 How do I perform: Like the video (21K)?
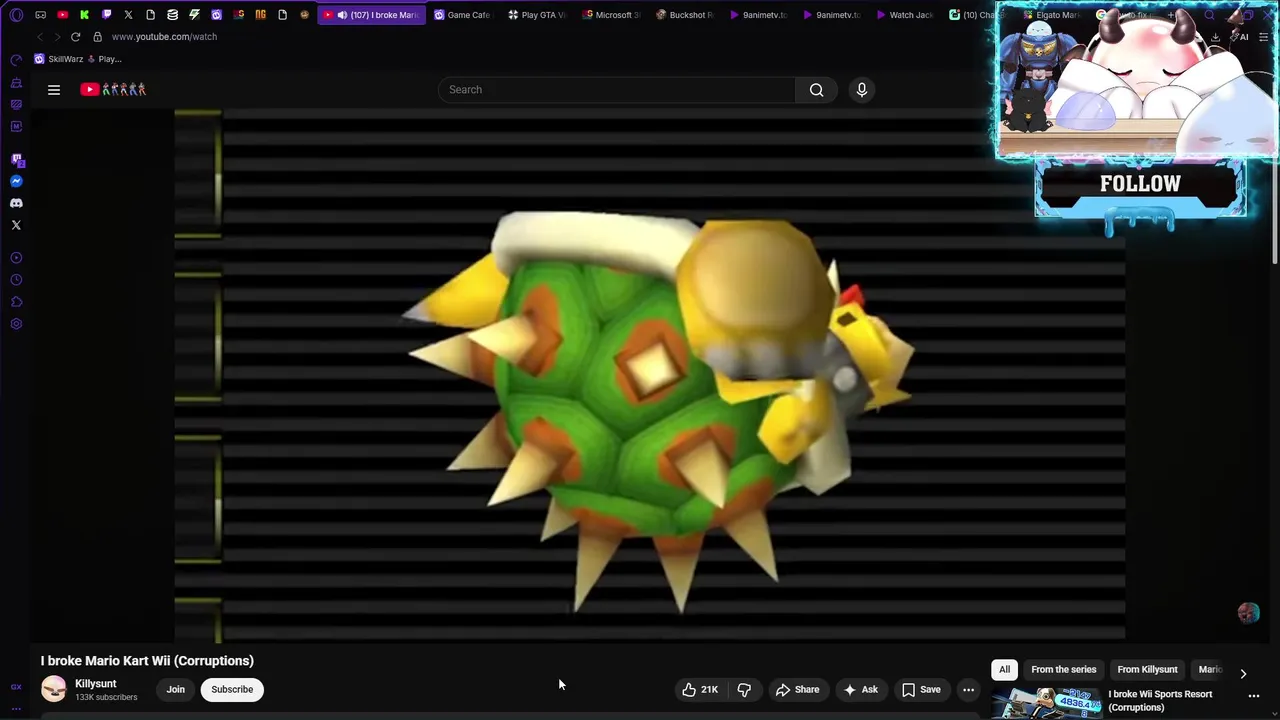(700, 689)
